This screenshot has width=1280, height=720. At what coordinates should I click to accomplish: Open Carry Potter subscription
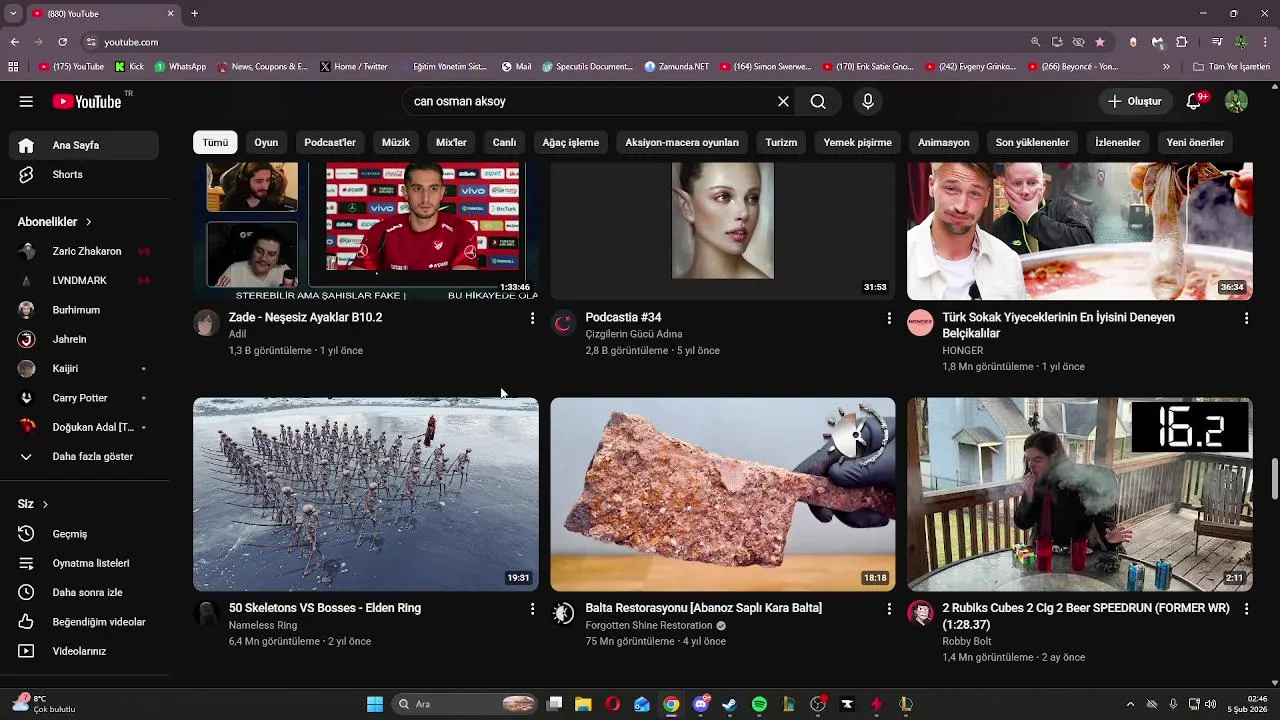point(85,398)
